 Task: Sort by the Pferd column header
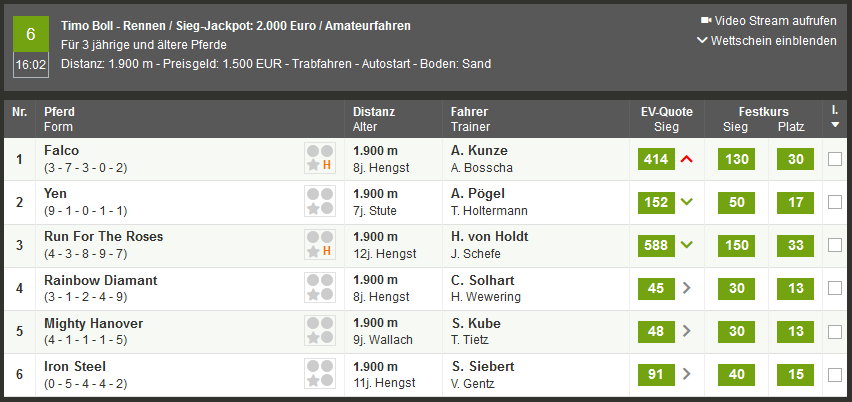(60, 112)
